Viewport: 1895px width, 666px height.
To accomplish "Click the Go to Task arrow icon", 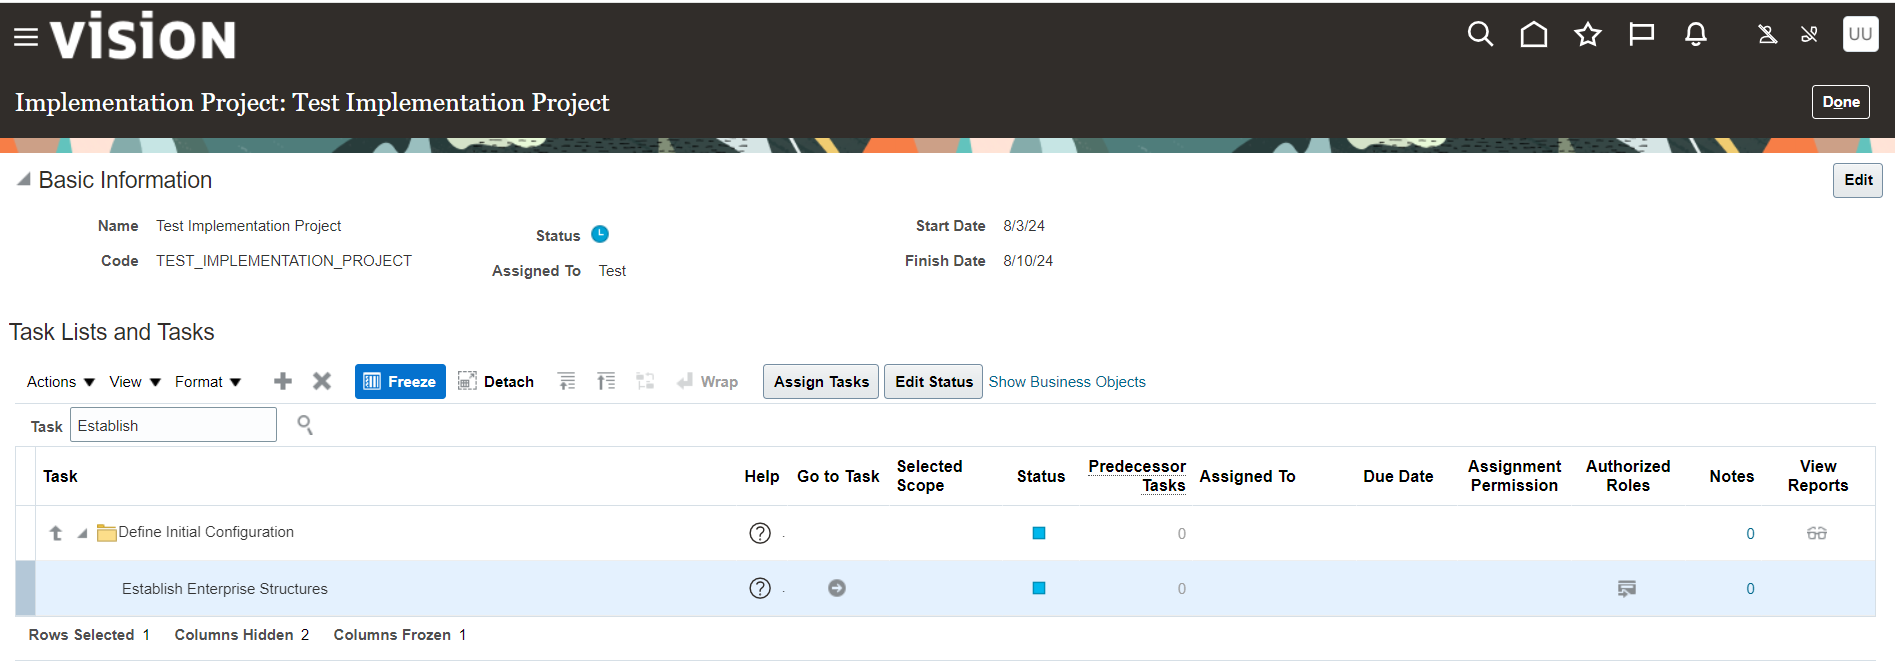I will click(837, 588).
